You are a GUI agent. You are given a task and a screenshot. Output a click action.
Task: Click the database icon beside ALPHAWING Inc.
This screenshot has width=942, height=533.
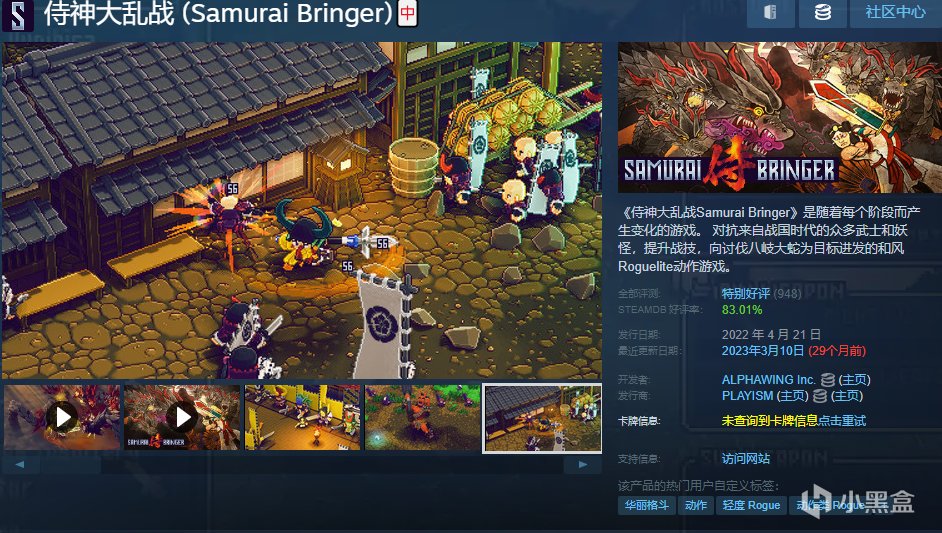pos(828,380)
